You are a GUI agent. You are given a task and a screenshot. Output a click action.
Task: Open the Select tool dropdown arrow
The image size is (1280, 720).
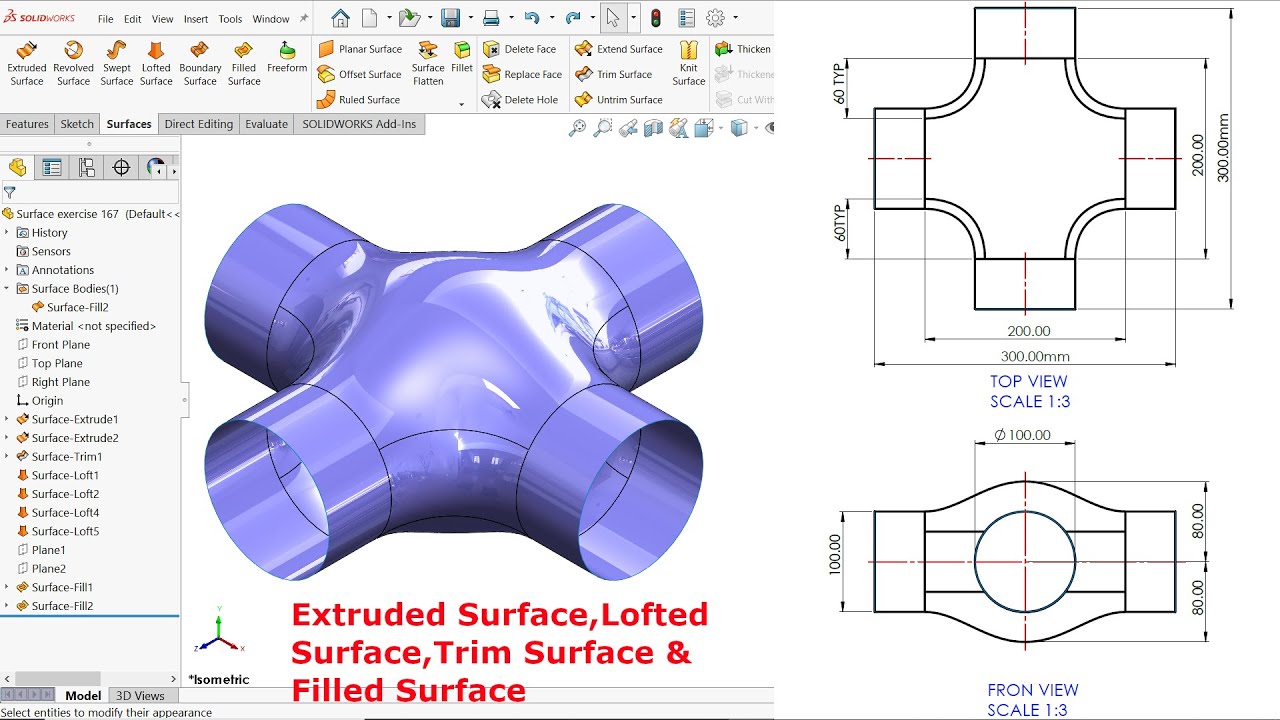[633, 18]
